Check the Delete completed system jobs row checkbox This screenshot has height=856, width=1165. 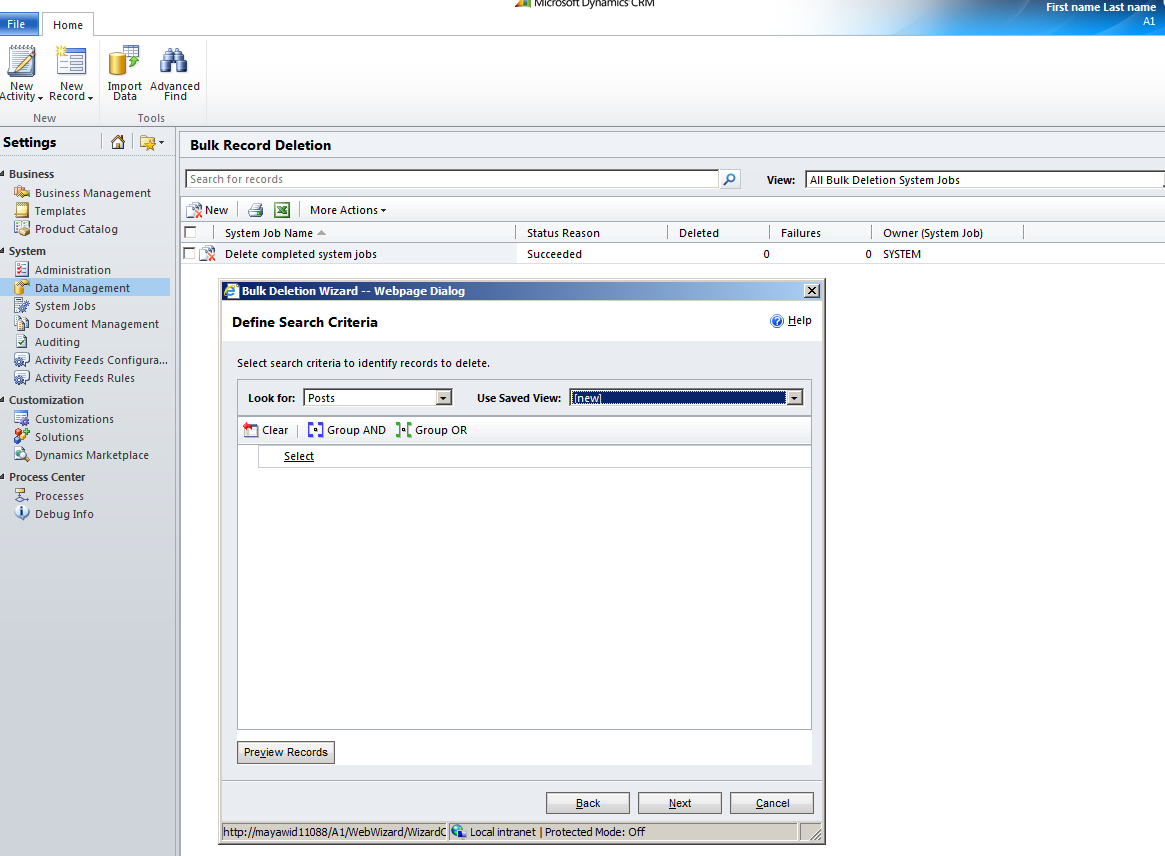[x=190, y=254]
